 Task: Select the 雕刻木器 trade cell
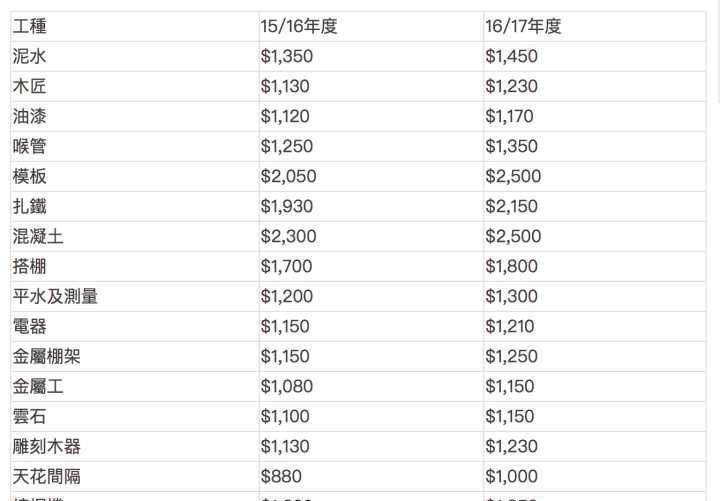(x=47, y=447)
